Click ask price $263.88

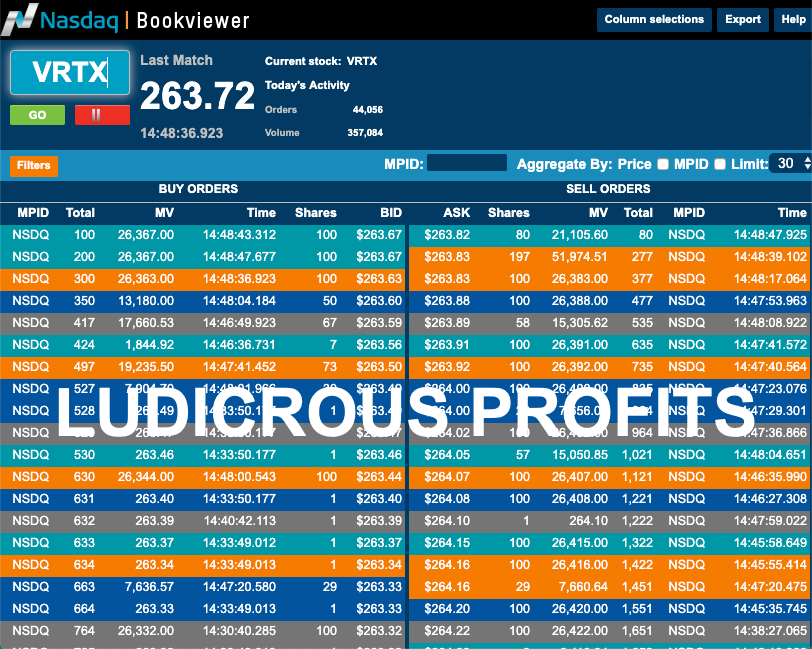coord(447,301)
